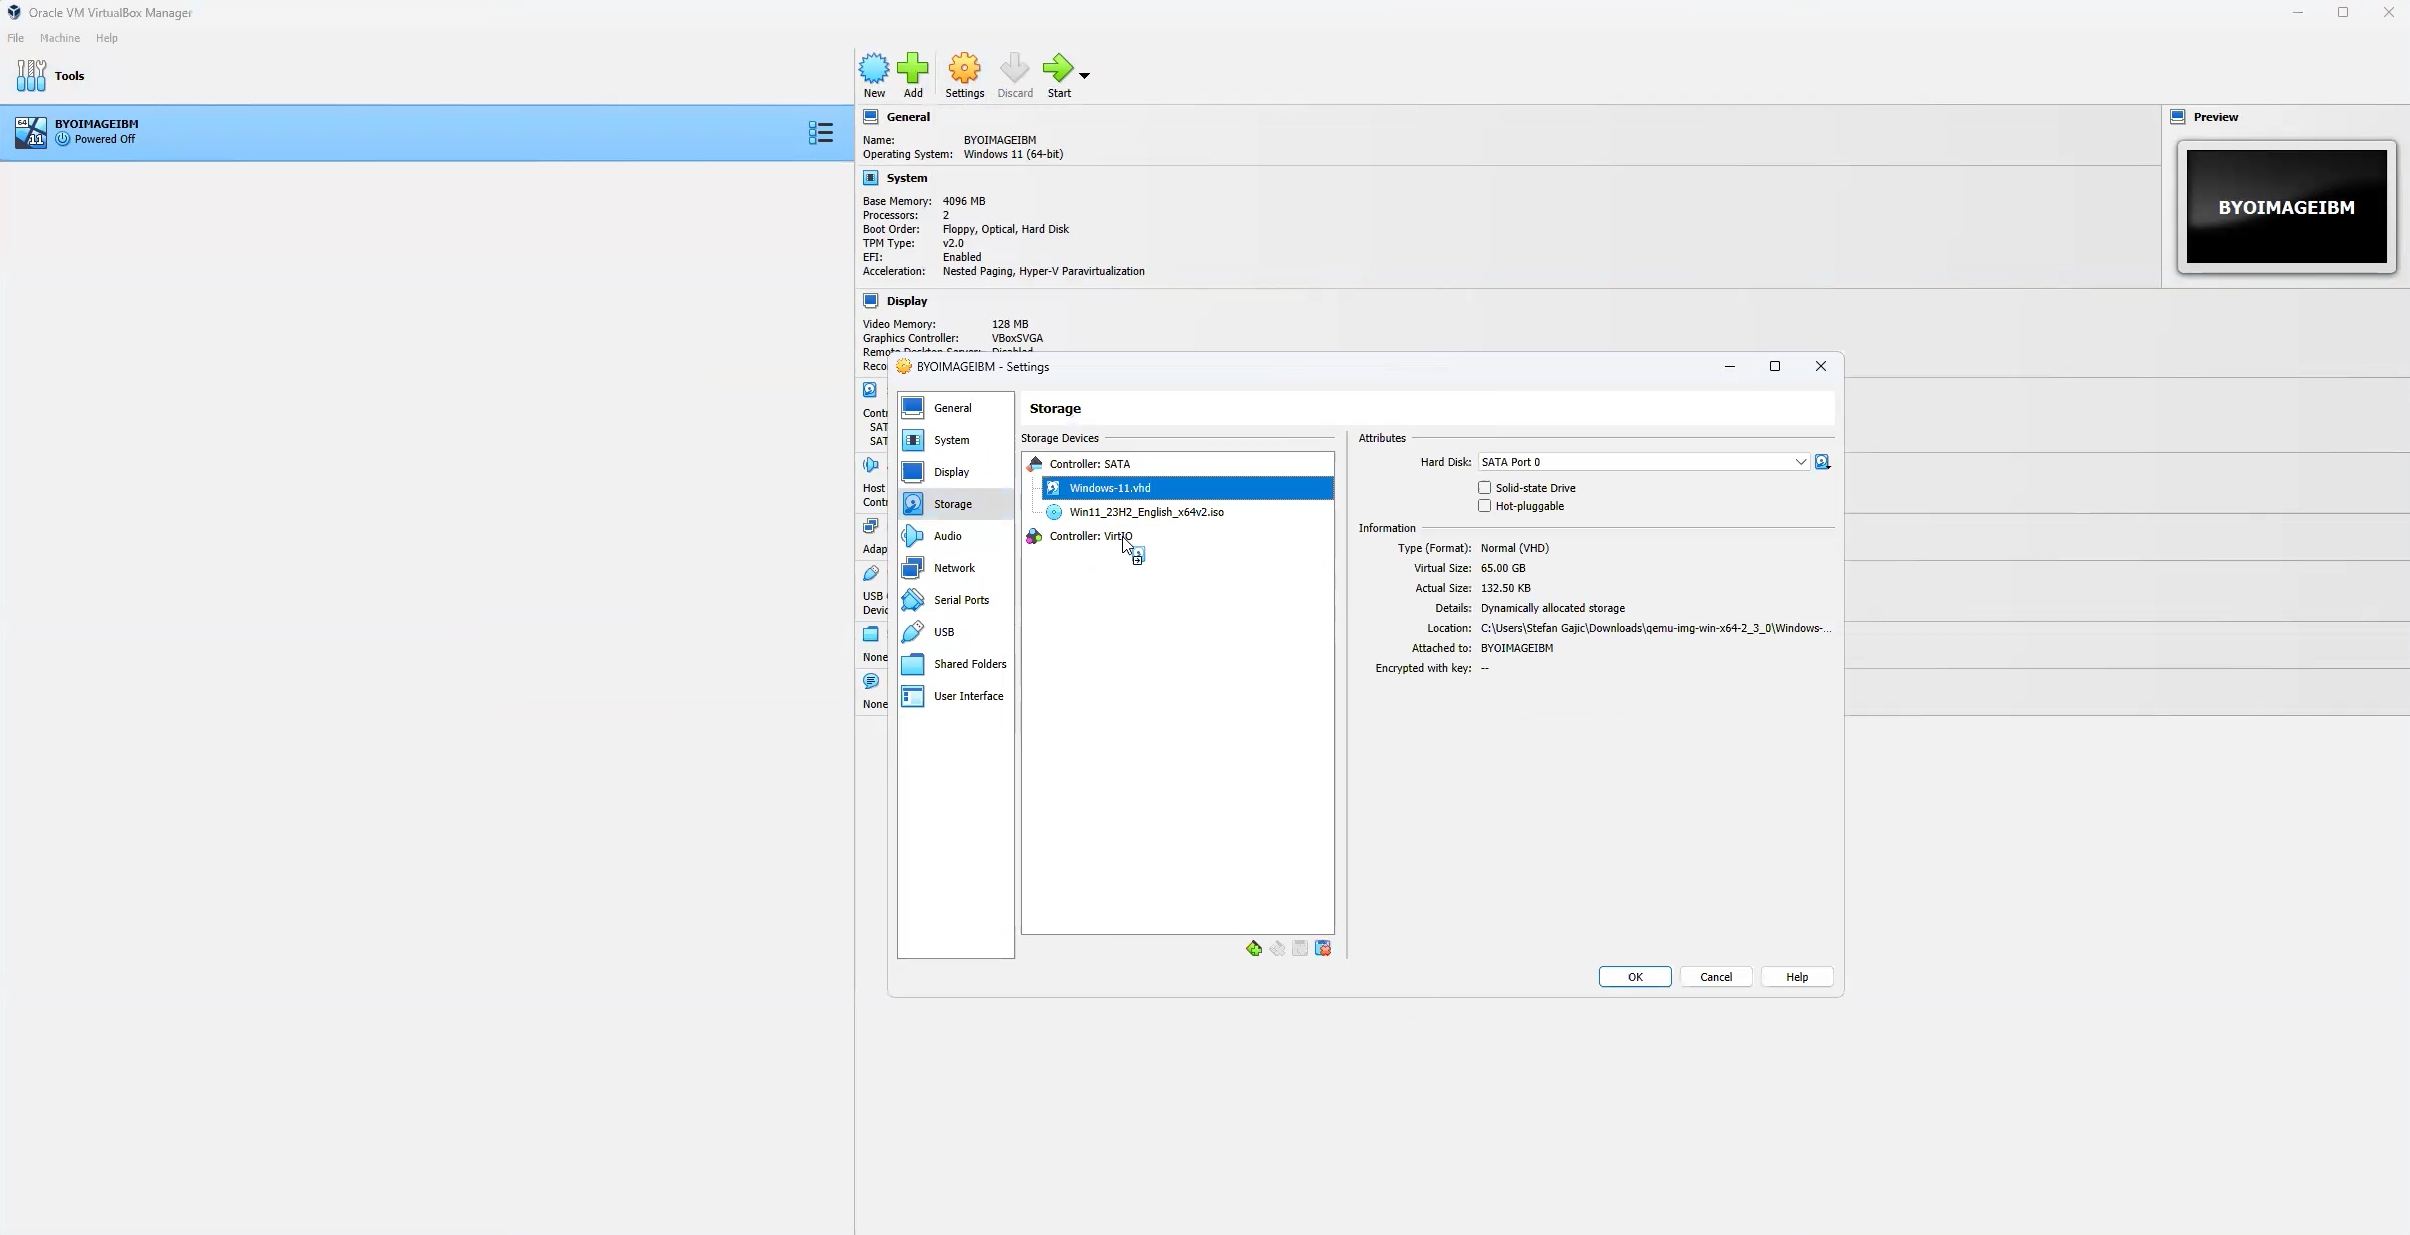This screenshot has width=2410, height=1235.
Task: Open Display settings tab in left panel
Action: click(951, 471)
